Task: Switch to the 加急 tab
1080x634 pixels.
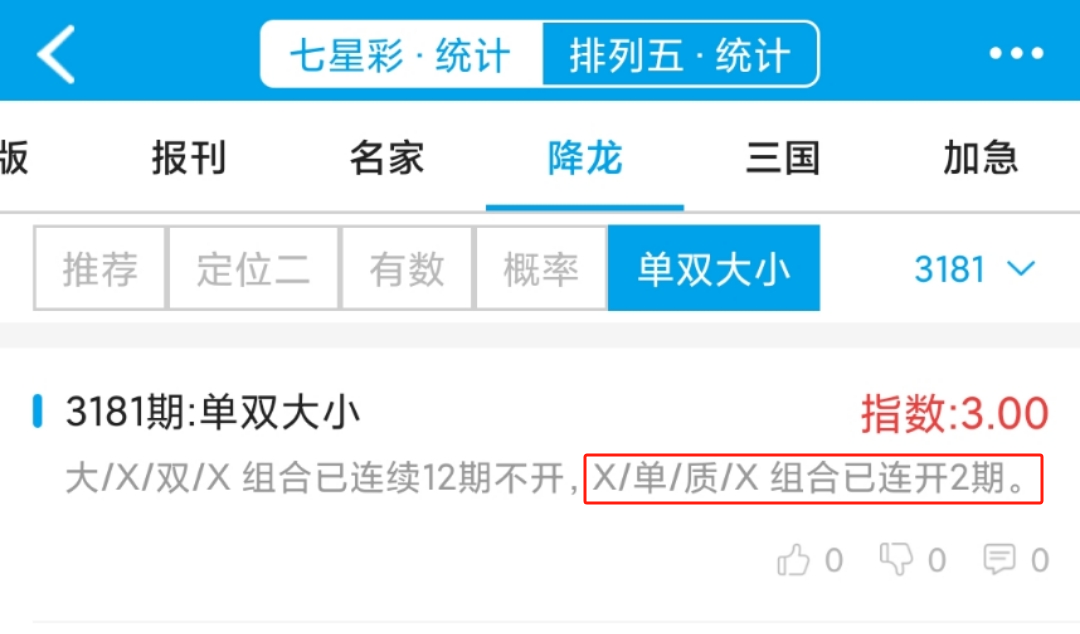Action: [x=981, y=158]
